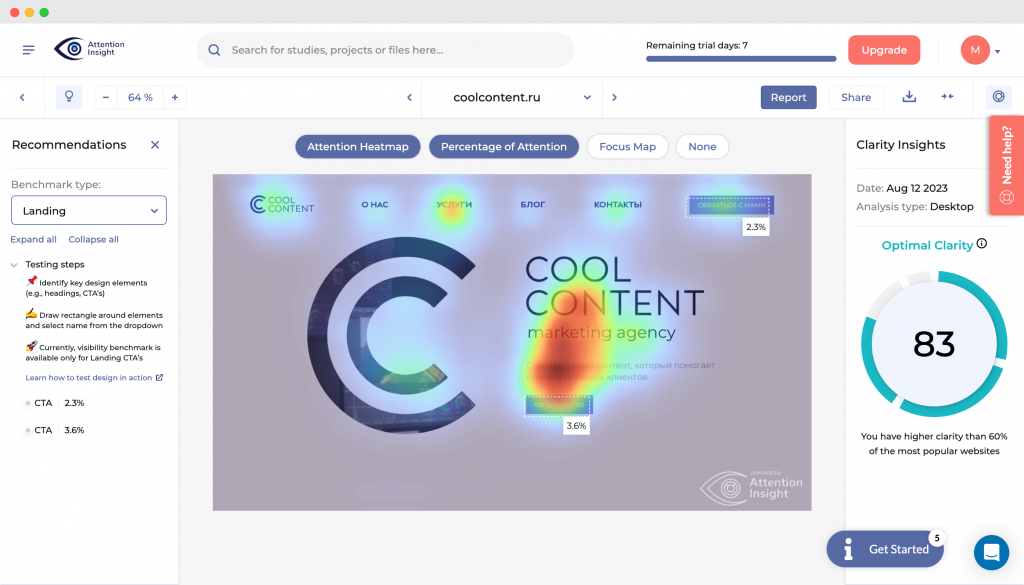Toggle Percentage of Attention view
1024x585 pixels.
point(504,146)
